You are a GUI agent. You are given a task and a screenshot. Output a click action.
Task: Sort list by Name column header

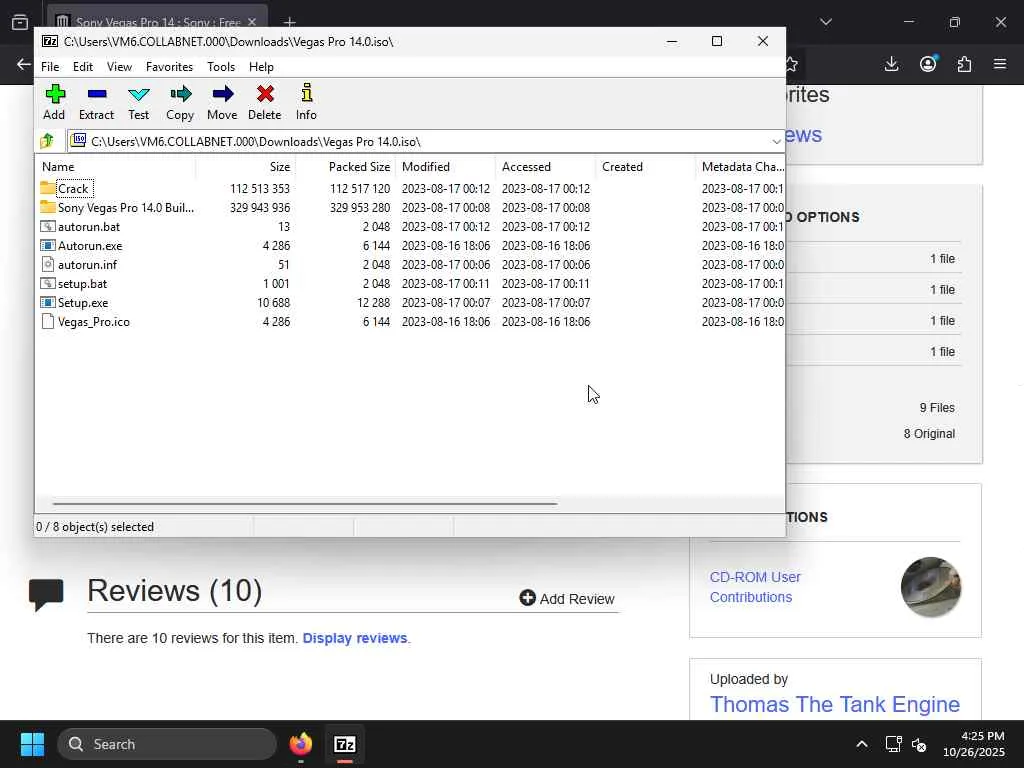coord(115,167)
